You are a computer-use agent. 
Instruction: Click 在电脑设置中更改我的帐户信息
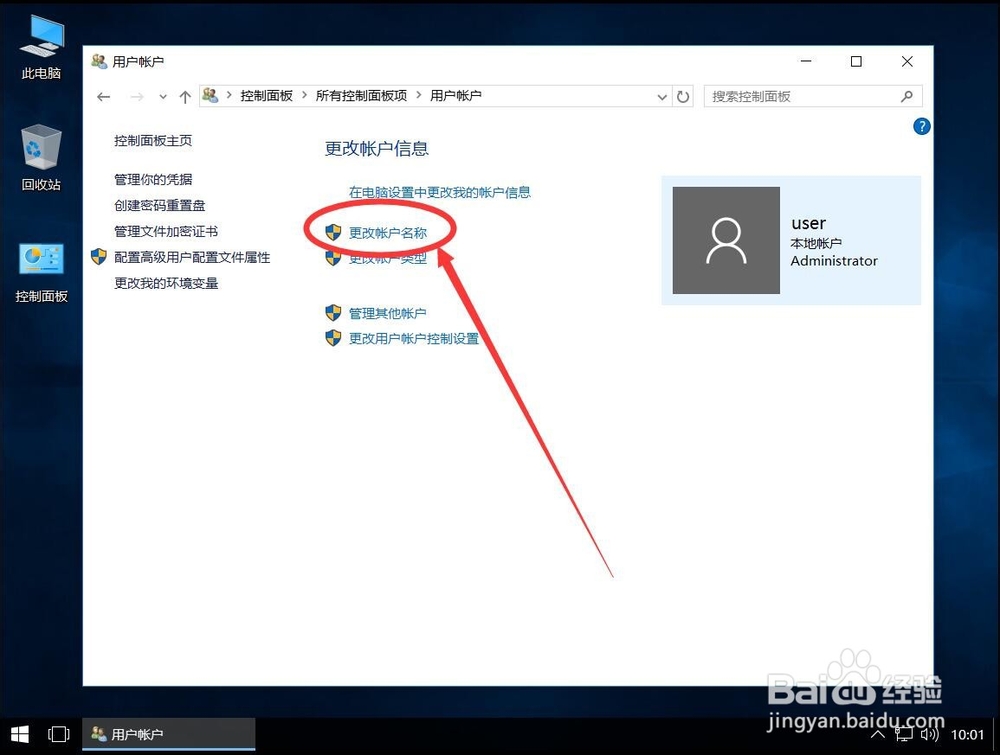pyautogui.click(x=438, y=193)
